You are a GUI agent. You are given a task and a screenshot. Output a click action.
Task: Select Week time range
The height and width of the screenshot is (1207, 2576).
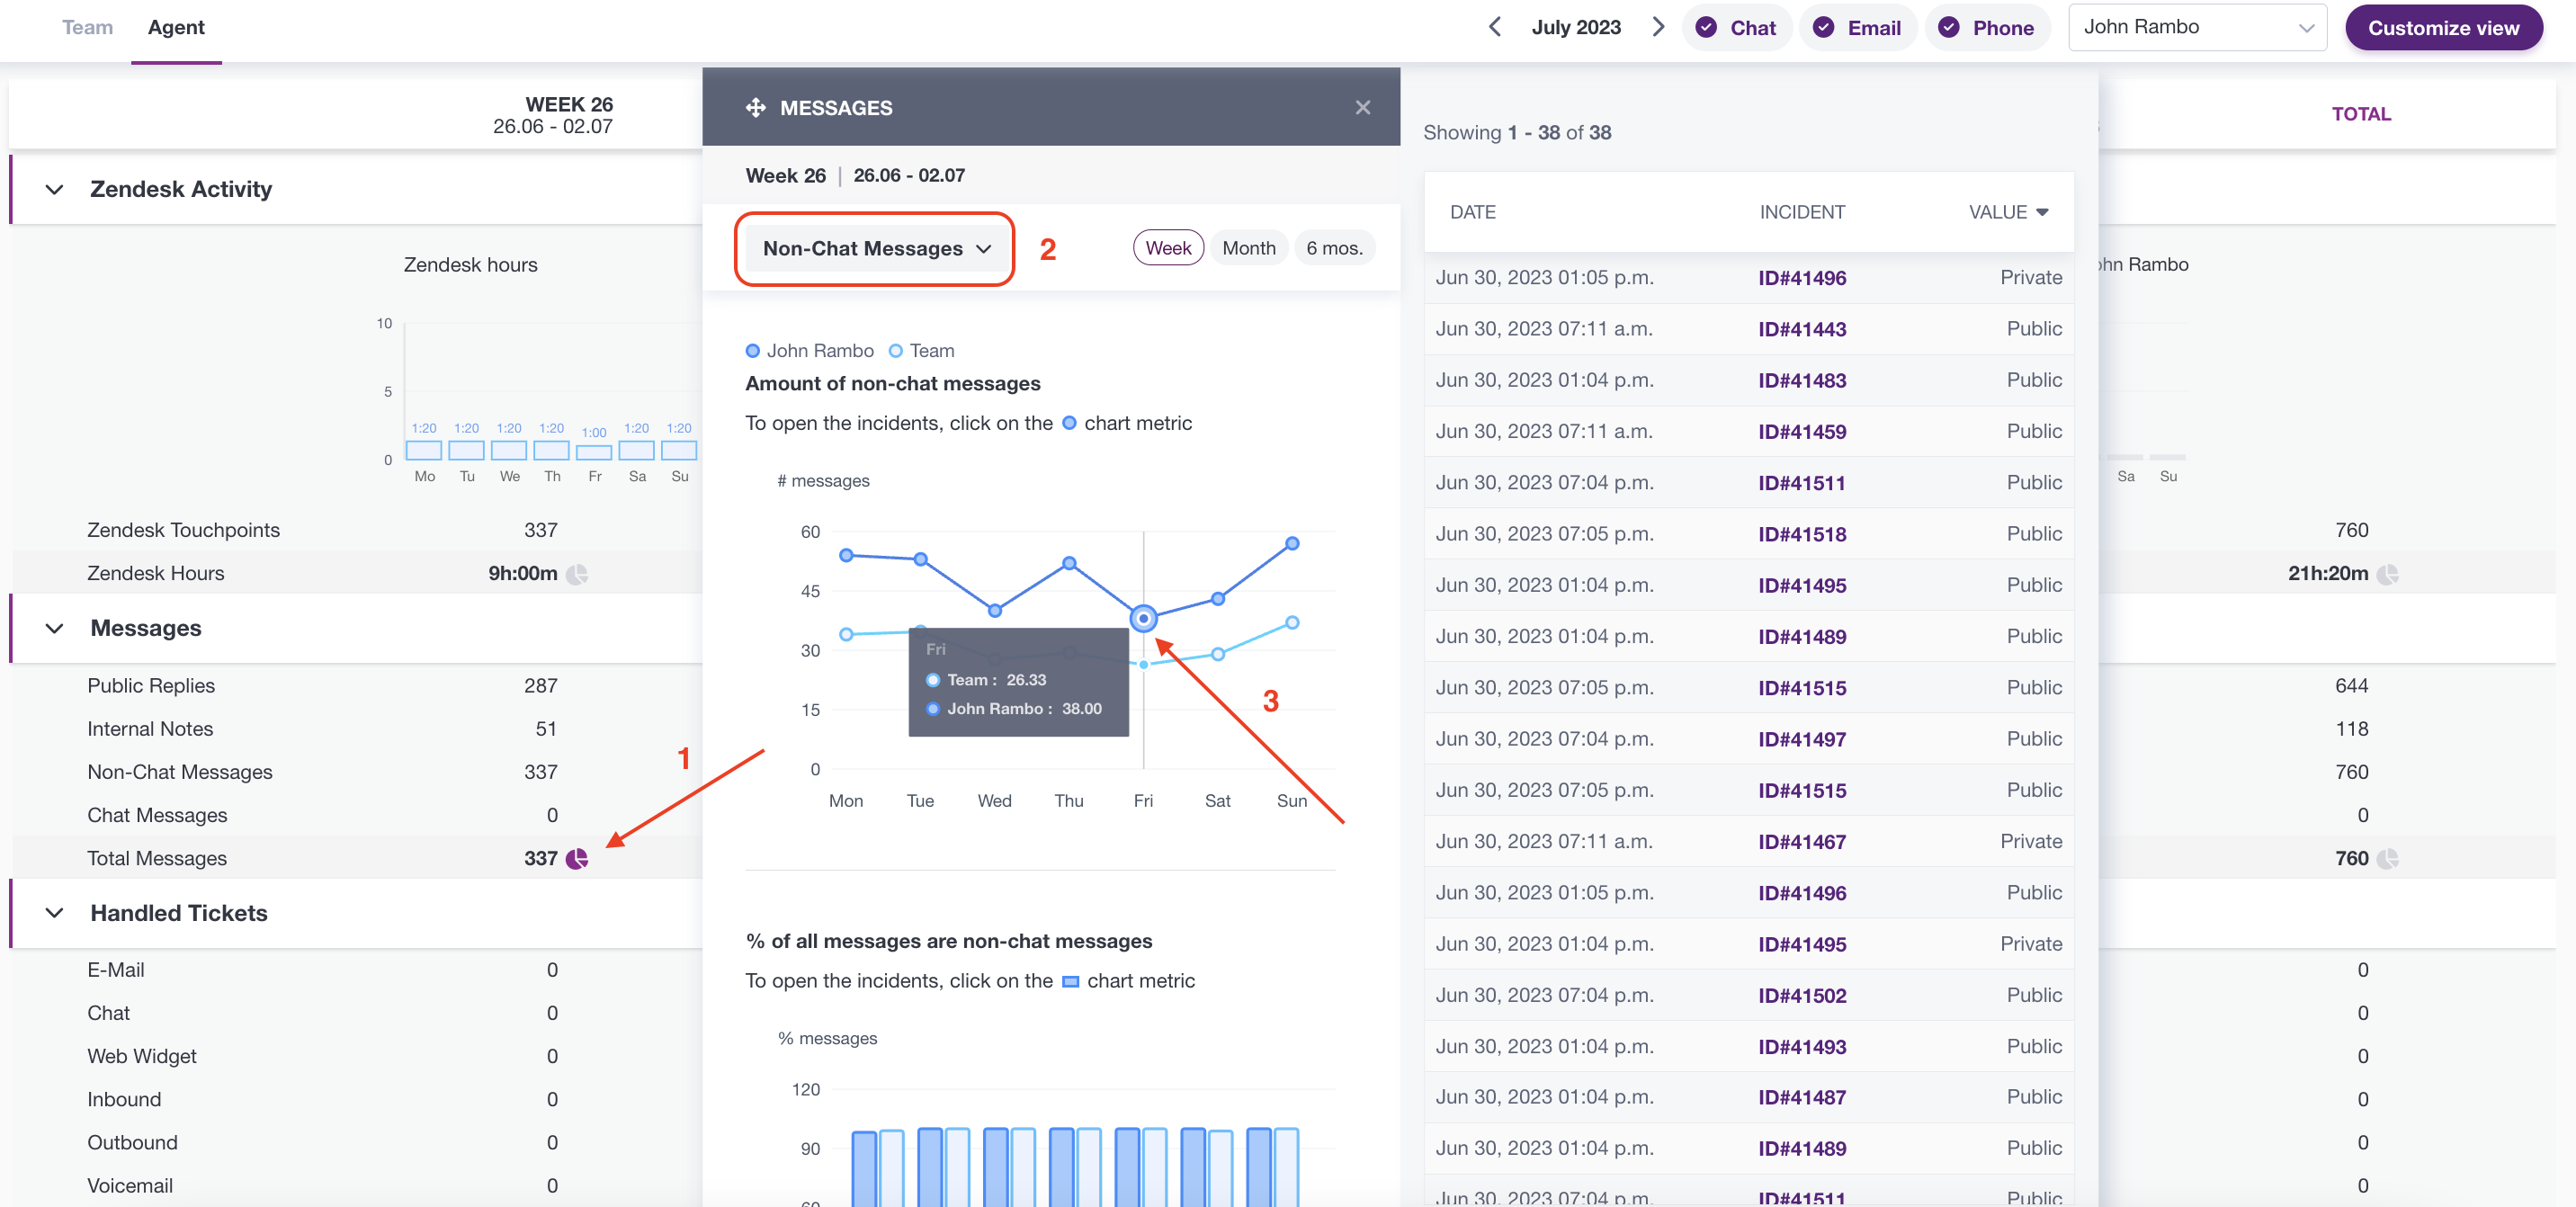pyautogui.click(x=1168, y=248)
